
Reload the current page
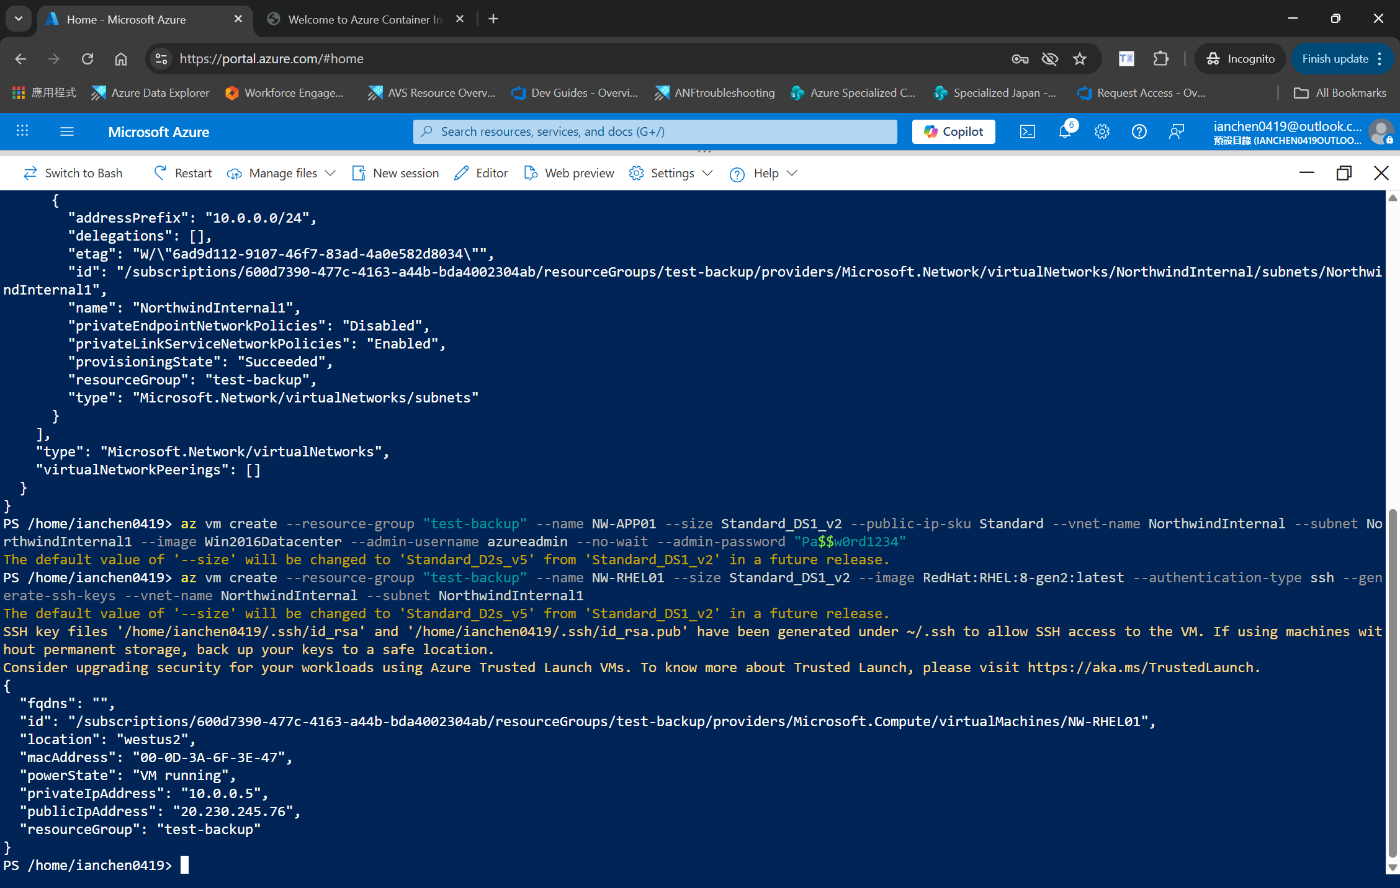[87, 59]
